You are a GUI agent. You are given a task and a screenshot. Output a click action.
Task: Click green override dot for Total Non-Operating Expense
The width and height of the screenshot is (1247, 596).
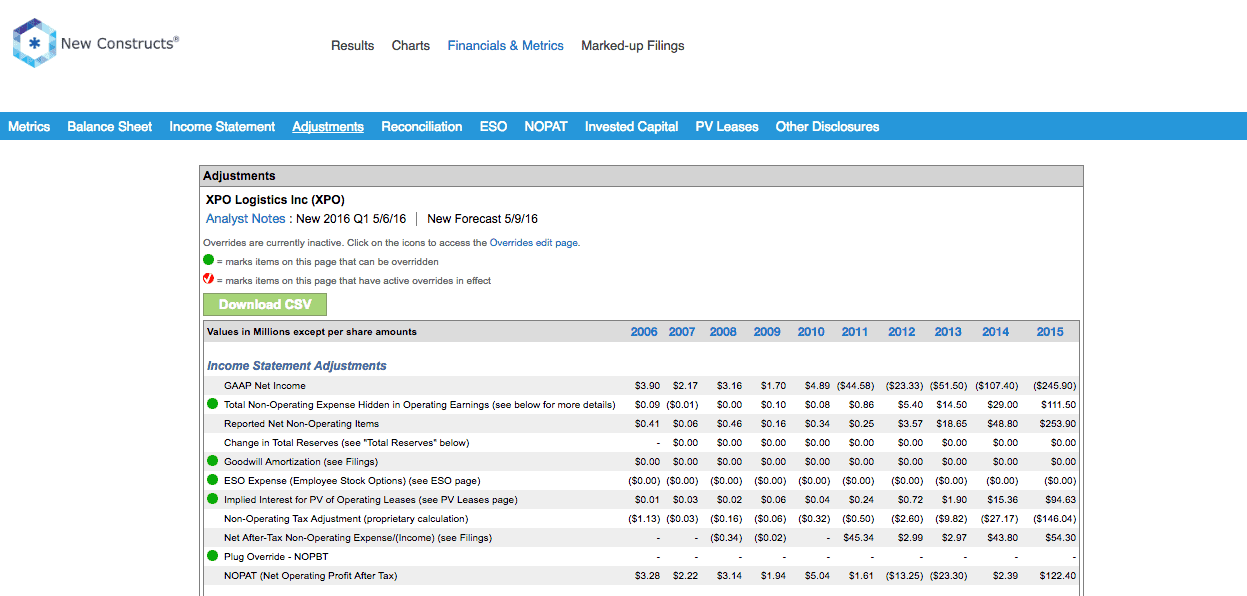click(x=212, y=405)
